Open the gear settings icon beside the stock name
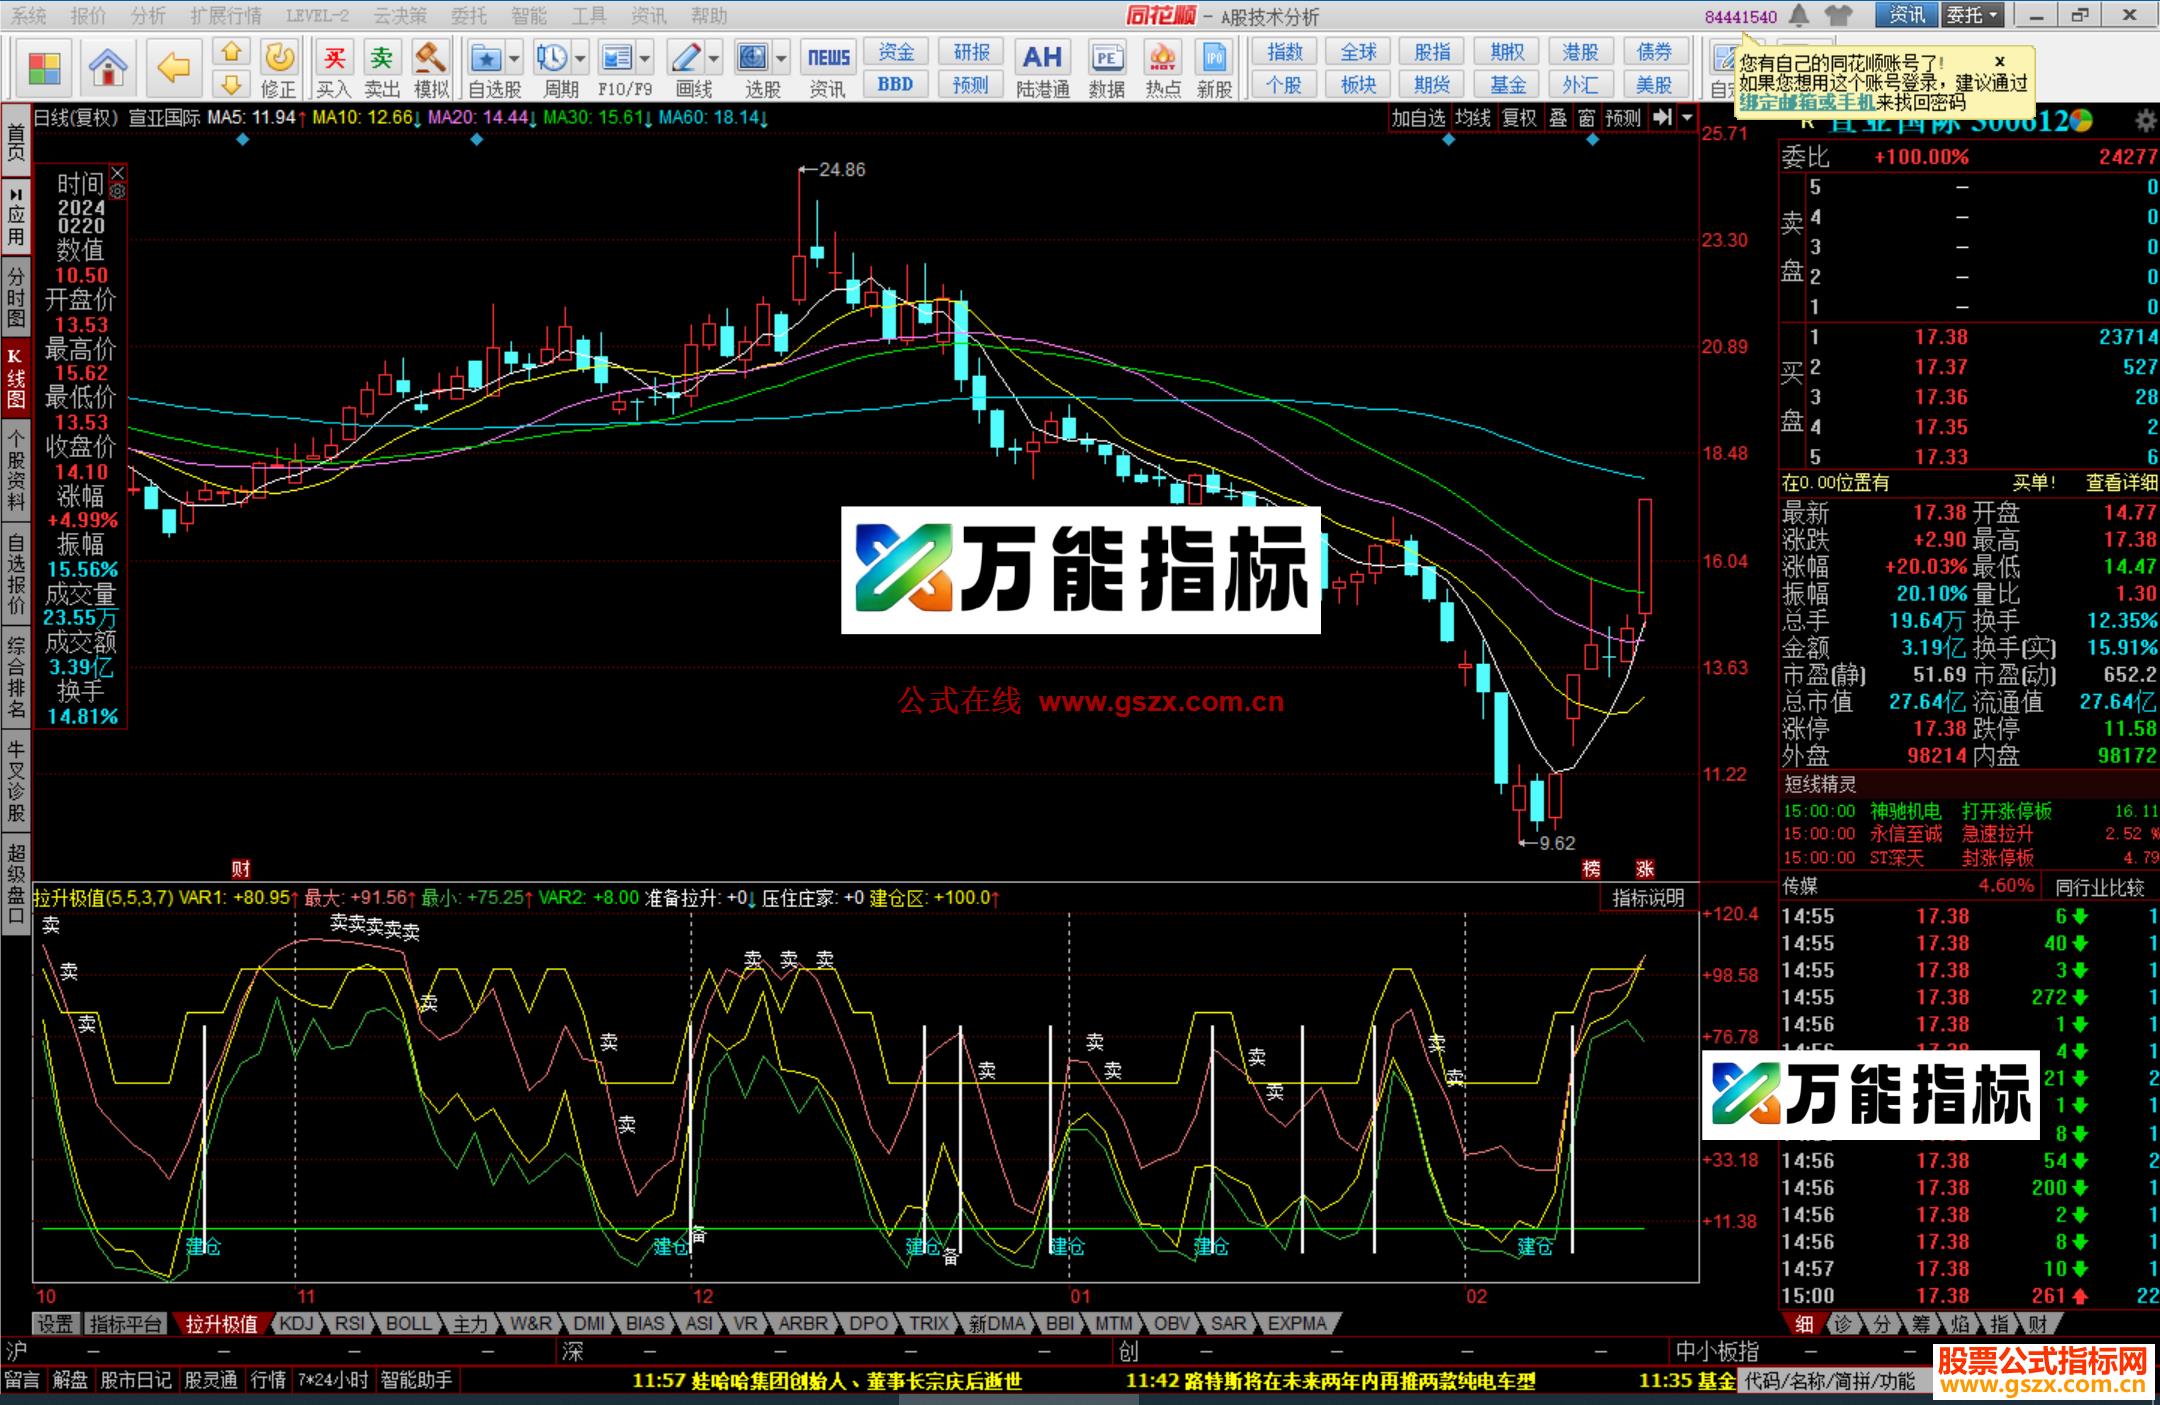 (x=2145, y=122)
